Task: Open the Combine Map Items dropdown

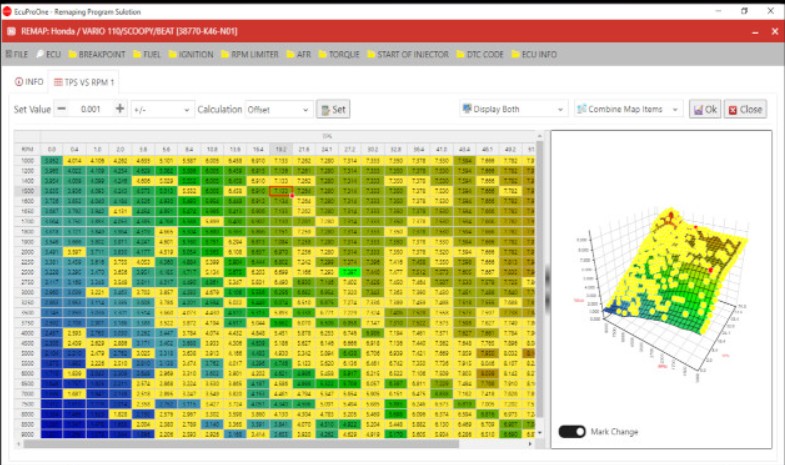Action: (628, 109)
